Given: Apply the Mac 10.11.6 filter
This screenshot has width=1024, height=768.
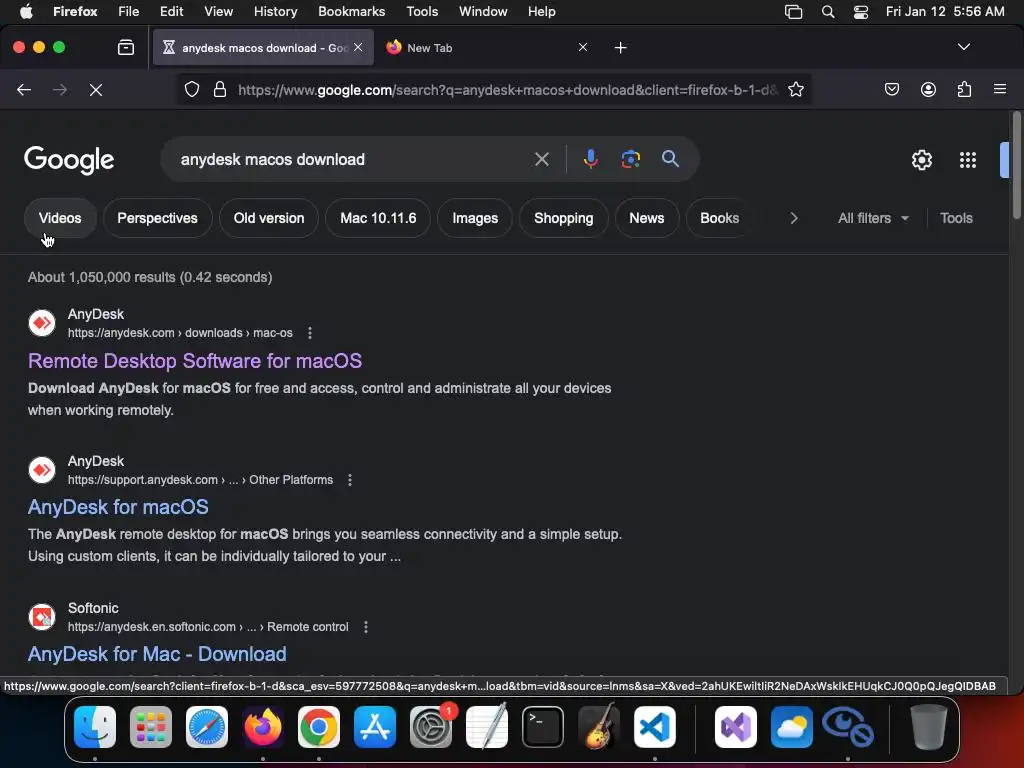Looking at the screenshot, I should coord(378,218).
